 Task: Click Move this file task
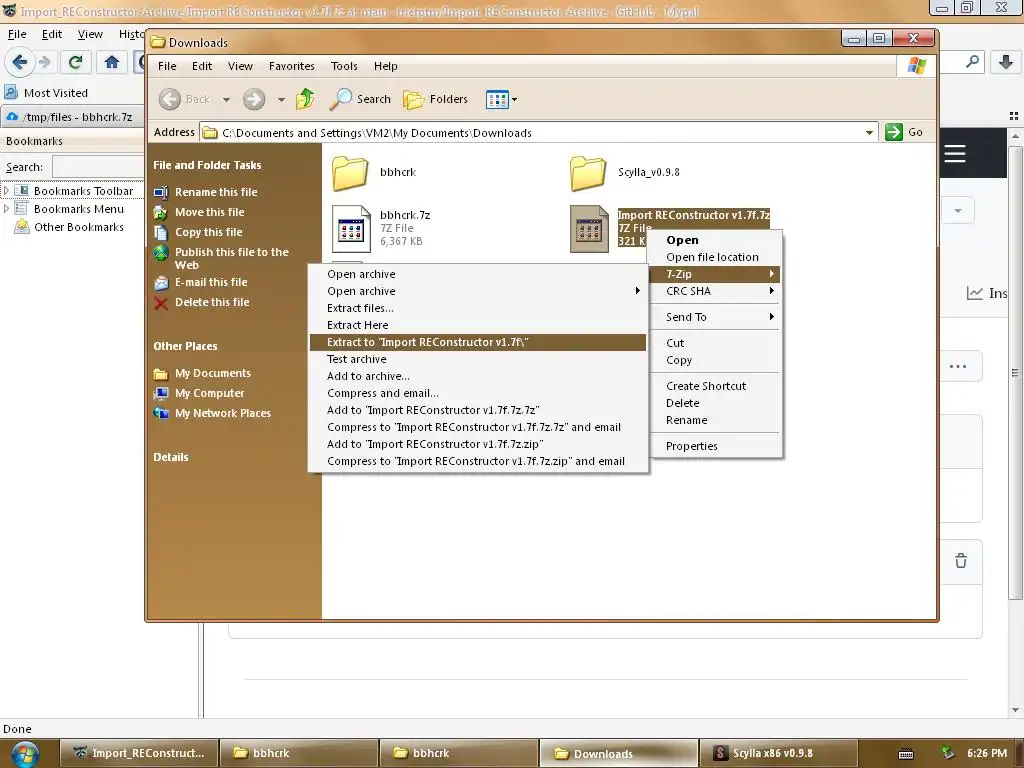(209, 212)
